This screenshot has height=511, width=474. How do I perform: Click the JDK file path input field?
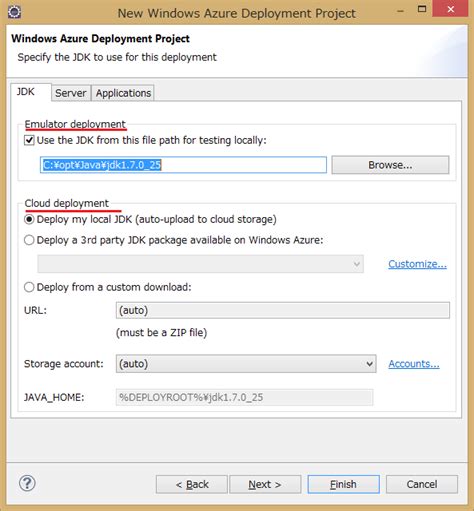click(183, 165)
